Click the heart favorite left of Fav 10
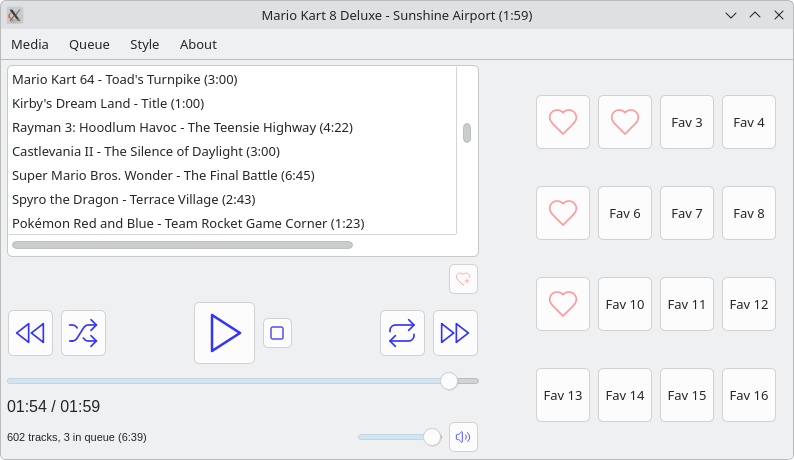Screen dimensions: 794x460 click(x=563, y=304)
